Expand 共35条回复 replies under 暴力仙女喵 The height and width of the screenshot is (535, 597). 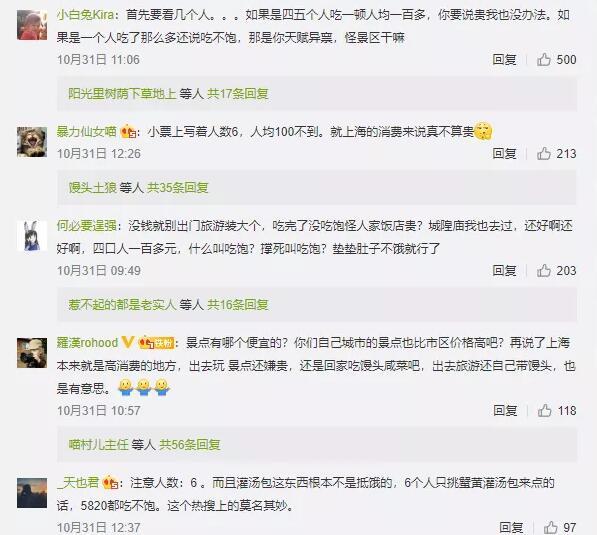tap(178, 188)
